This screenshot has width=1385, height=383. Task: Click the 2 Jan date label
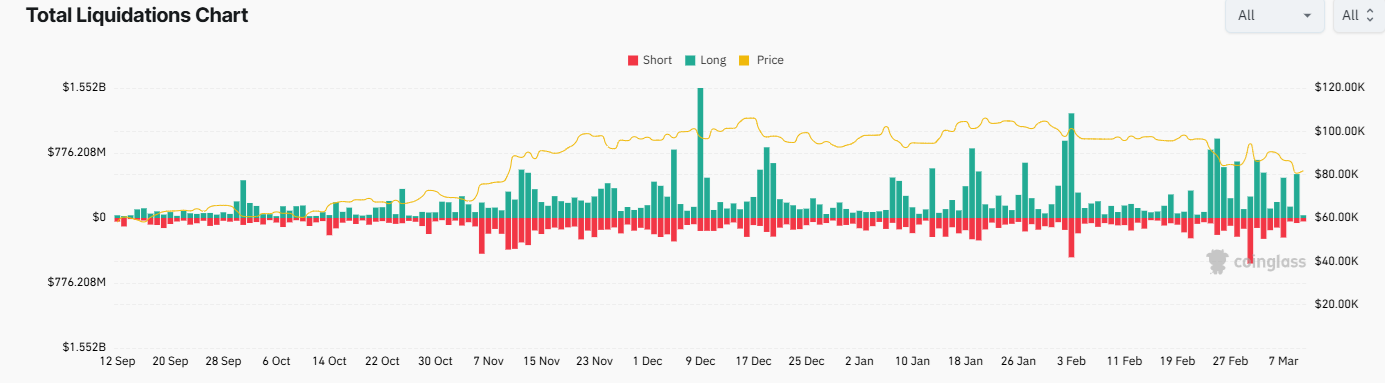click(859, 361)
